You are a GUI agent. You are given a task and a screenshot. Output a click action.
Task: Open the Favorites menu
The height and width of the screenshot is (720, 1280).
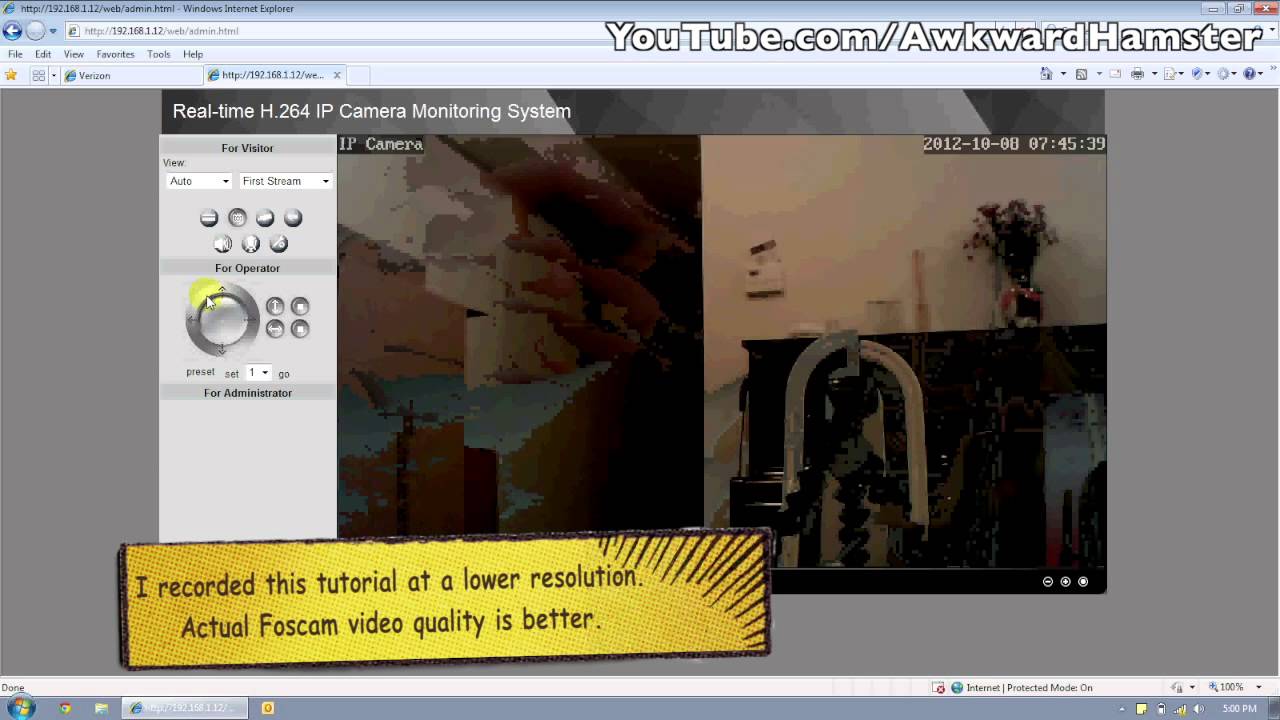pyautogui.click(x=115, y=54)
